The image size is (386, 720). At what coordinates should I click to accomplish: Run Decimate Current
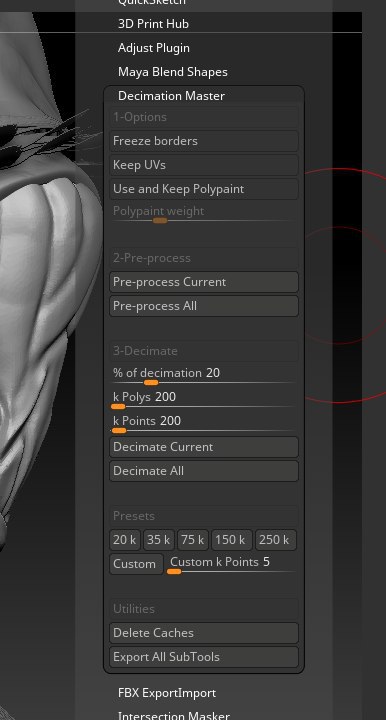(204, 447)
